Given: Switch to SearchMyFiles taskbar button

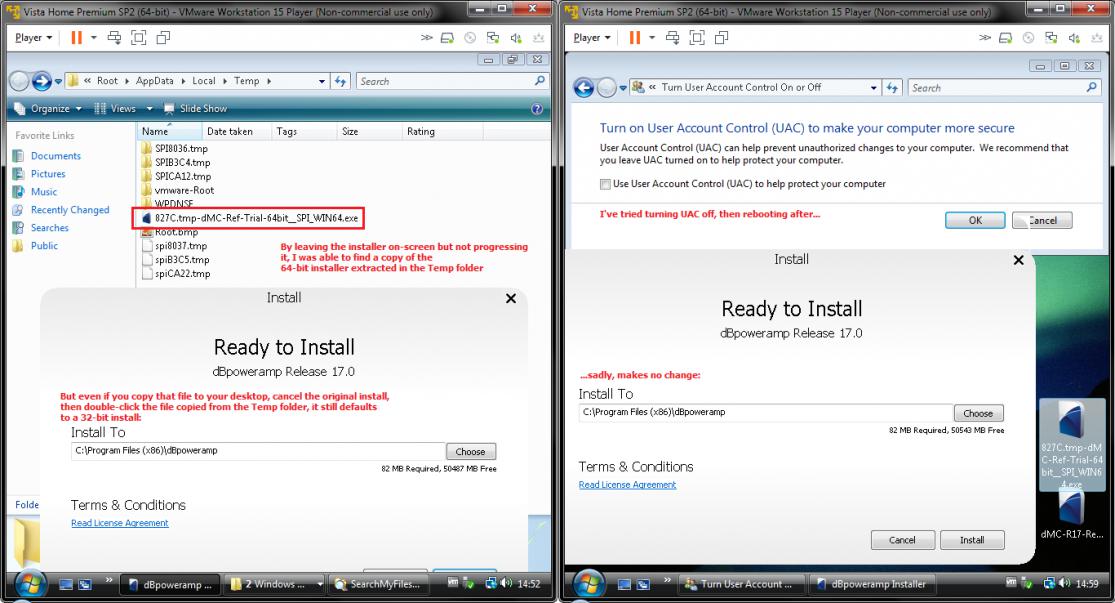Looking at the screenshot, I should coord(378,585).
